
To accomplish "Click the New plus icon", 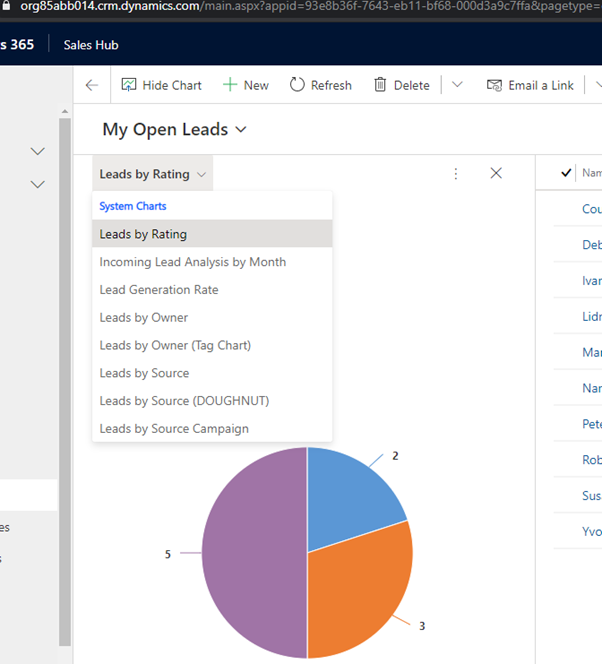I will tap(230, 85).
